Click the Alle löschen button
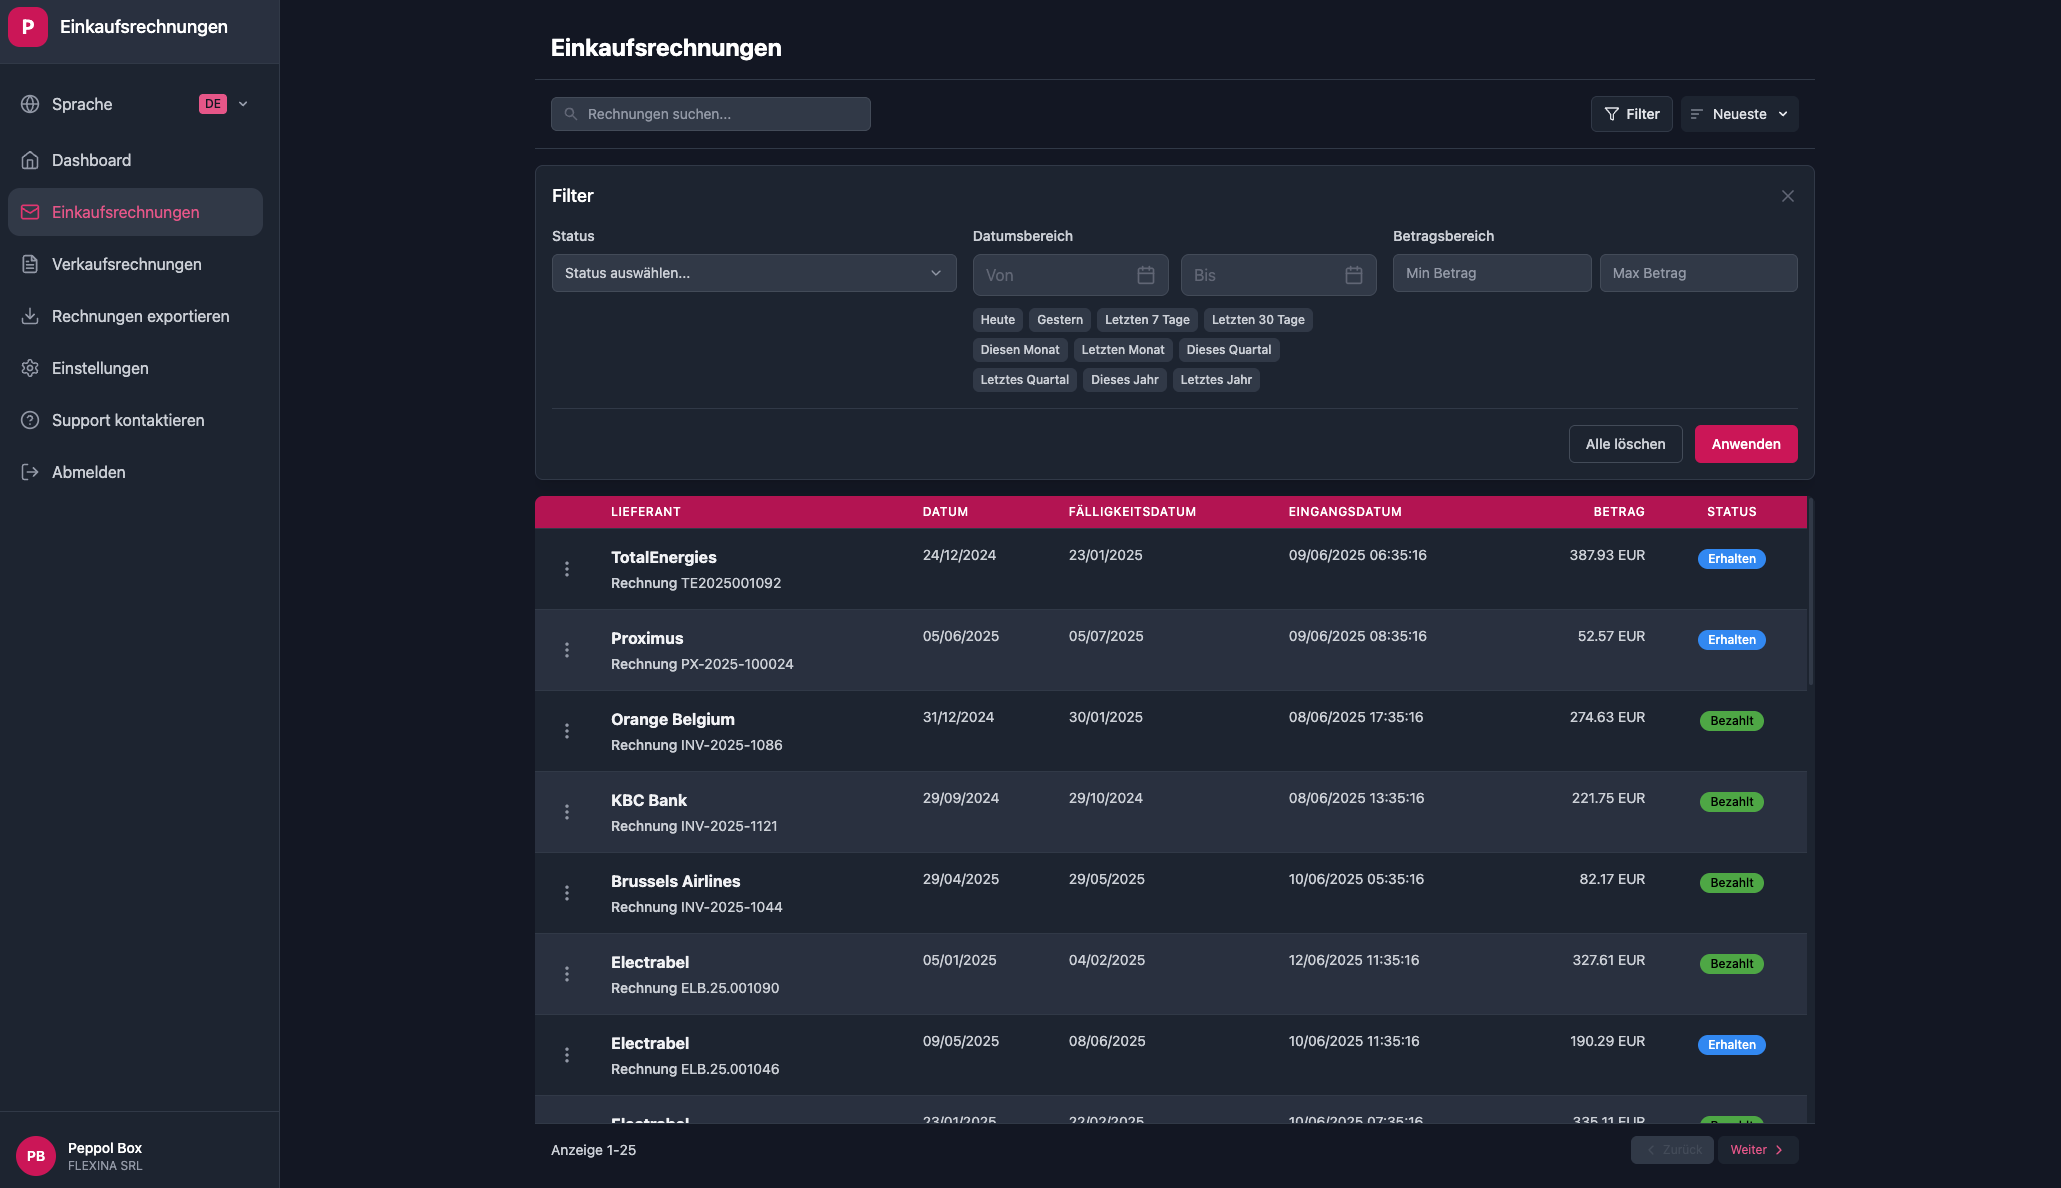Screen dimensions: 2061x1188 coord(1626,444)
